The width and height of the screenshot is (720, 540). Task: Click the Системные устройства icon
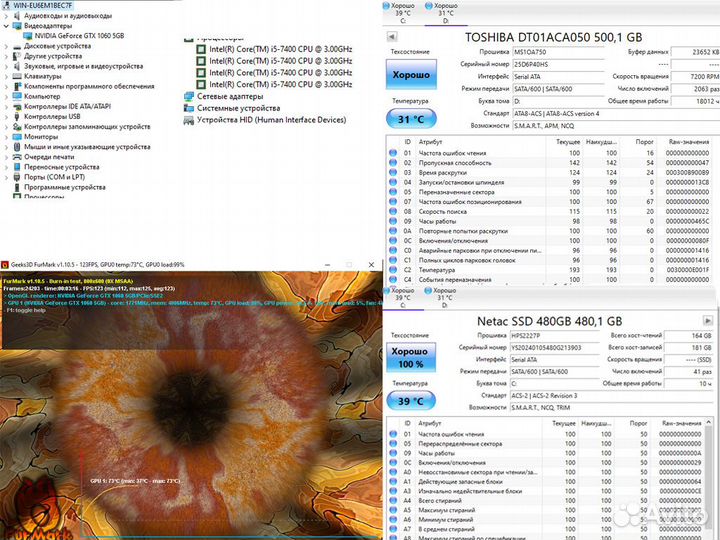point(189,108)
